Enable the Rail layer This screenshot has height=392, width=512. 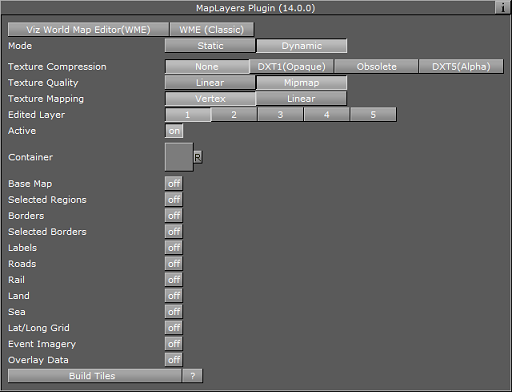[x=174, y=280]
